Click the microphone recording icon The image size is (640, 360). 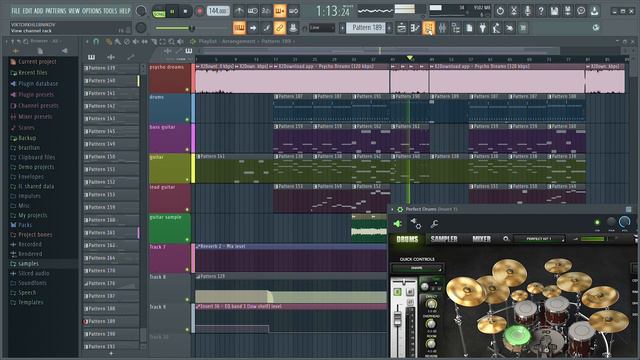(x=527, y=11)
